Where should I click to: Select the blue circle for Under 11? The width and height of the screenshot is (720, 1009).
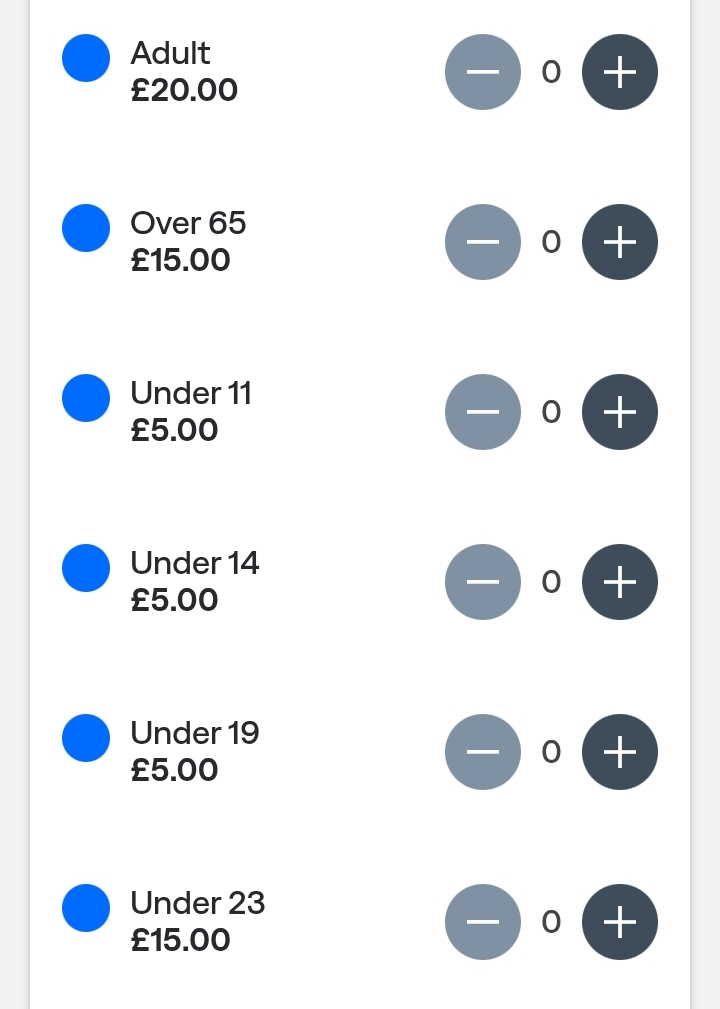pos(86,398)
